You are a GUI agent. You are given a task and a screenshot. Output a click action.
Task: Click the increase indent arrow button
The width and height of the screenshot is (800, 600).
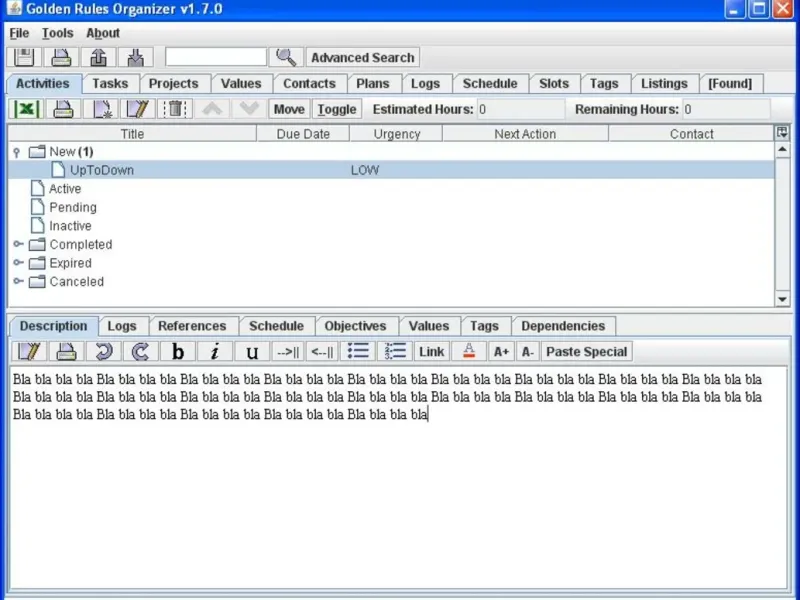click(288, 352)
